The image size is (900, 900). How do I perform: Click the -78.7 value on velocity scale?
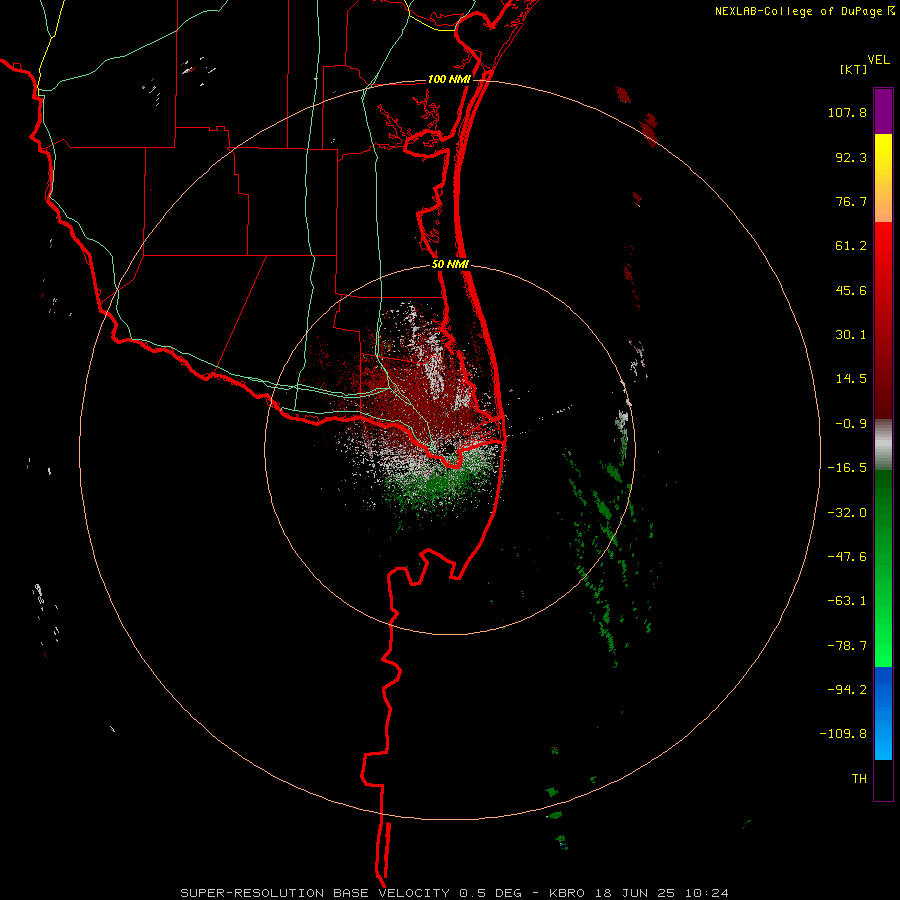click(x=847, y=646)
